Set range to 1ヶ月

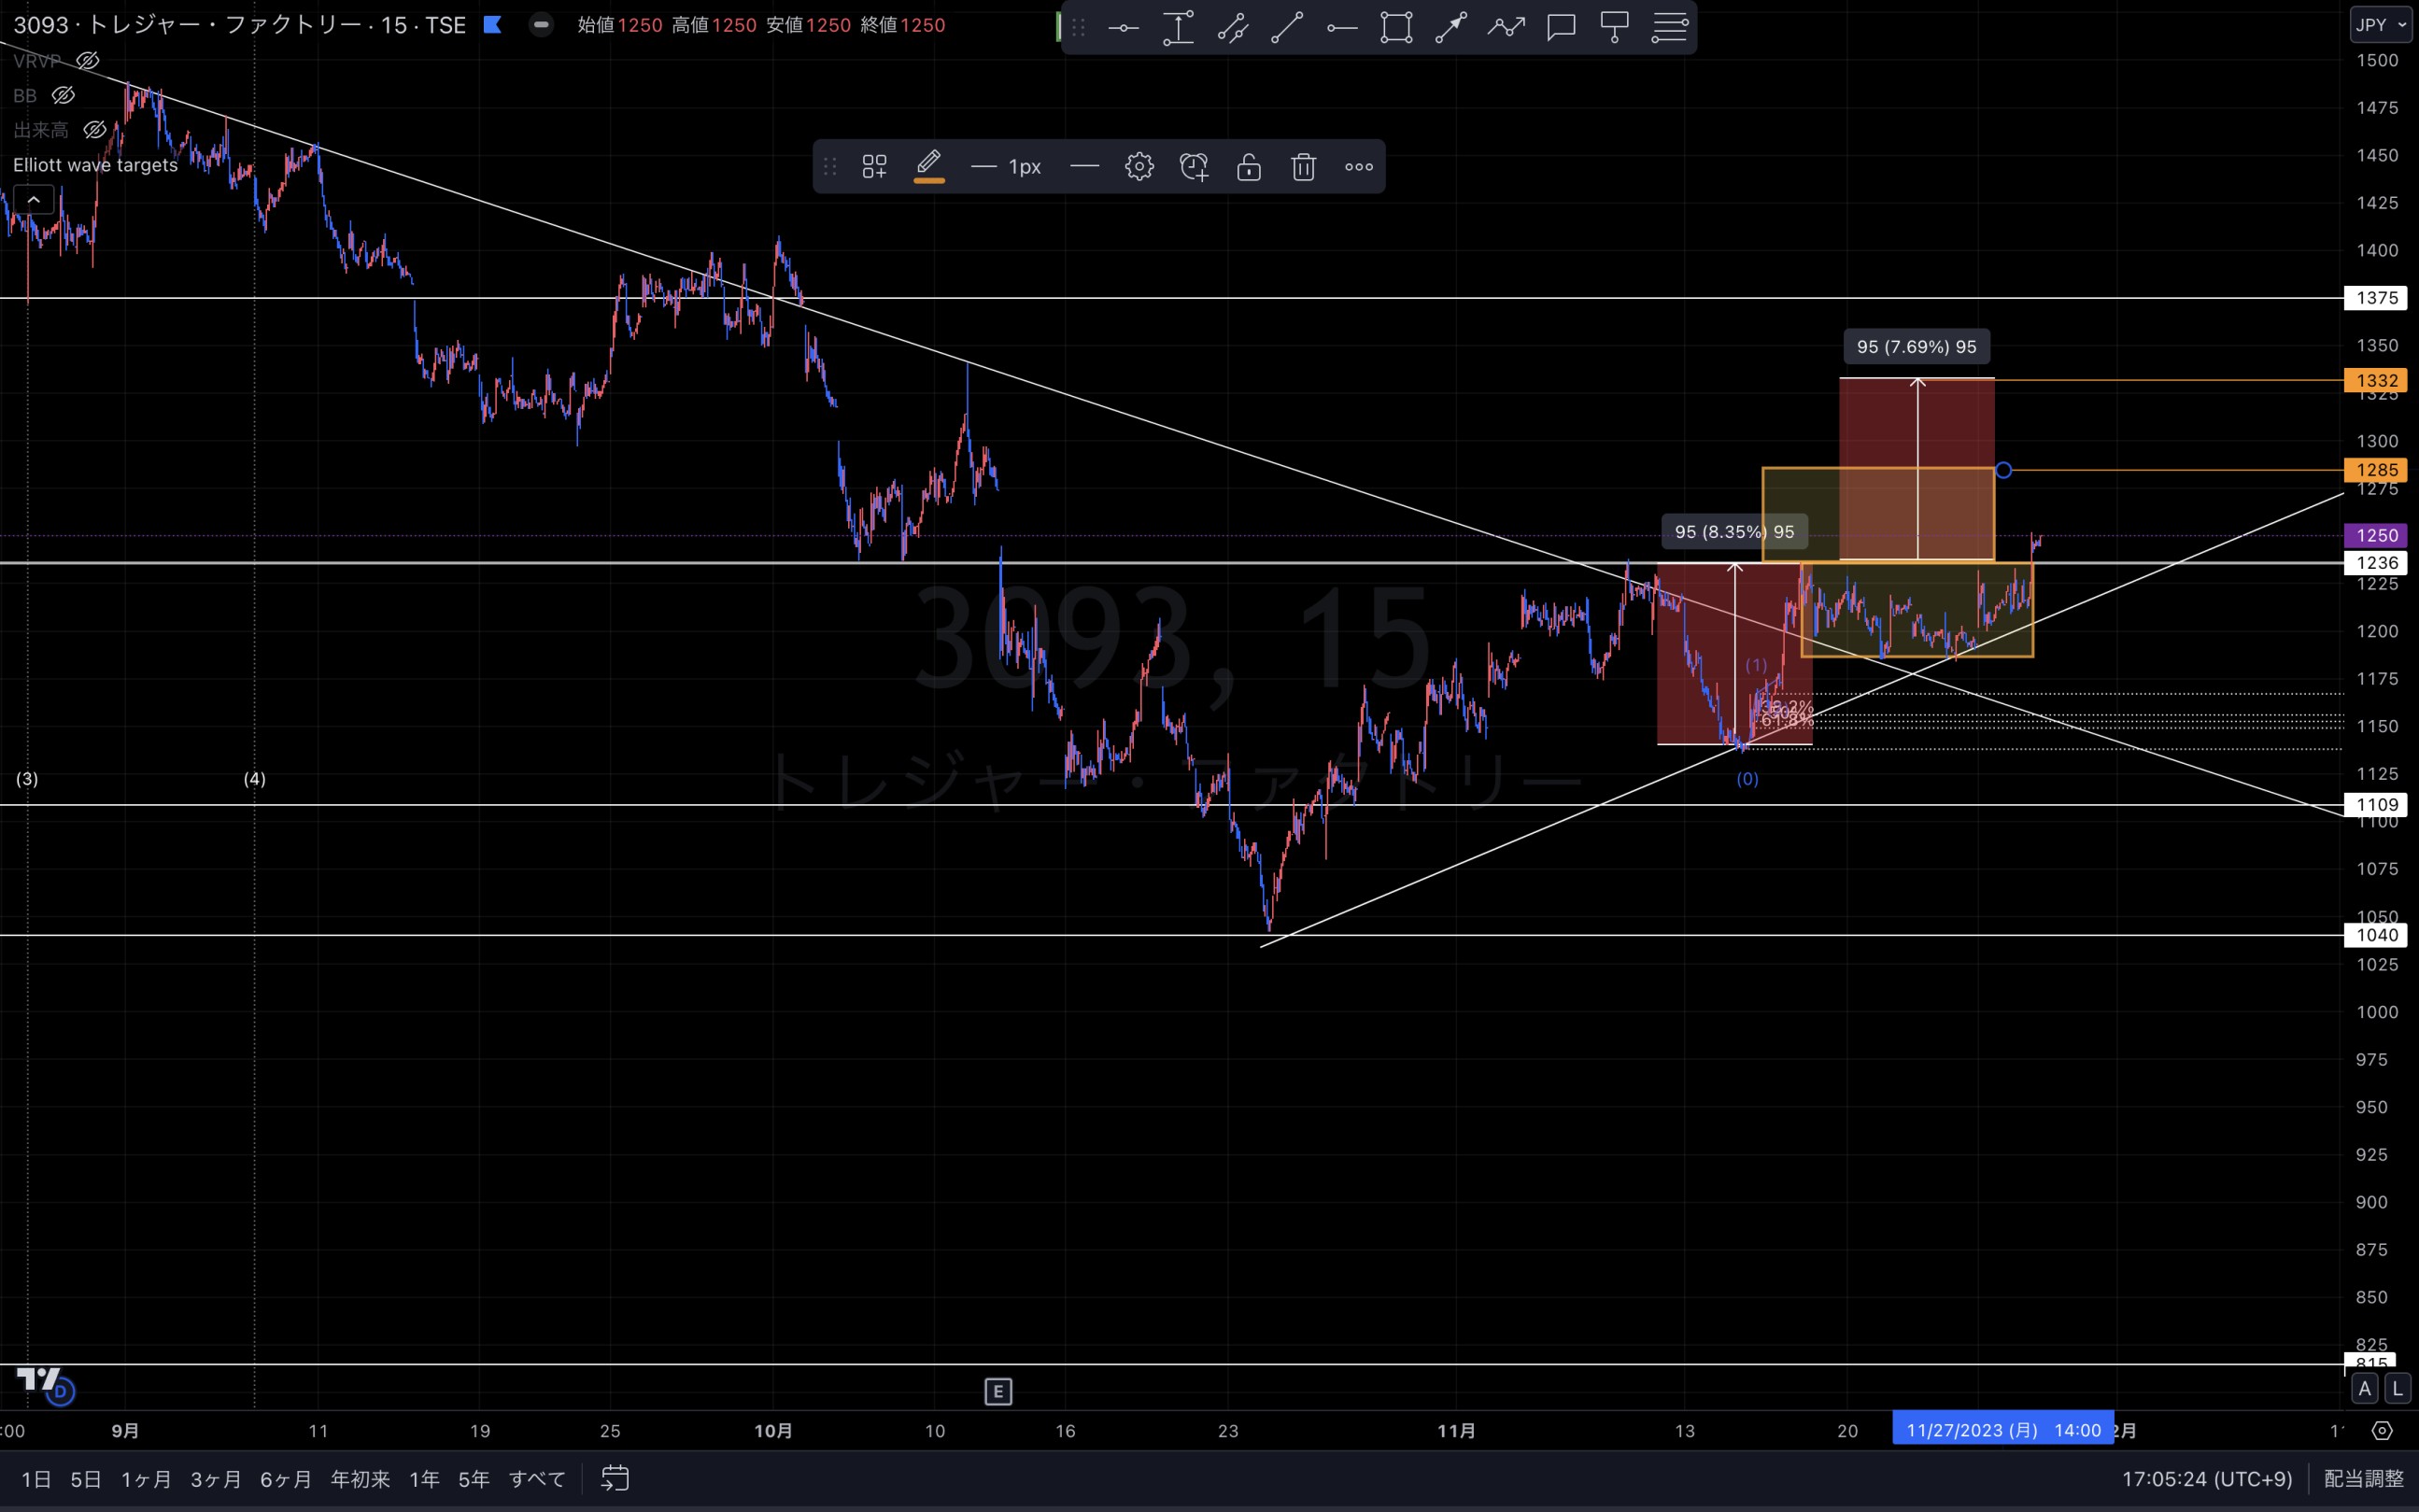coord(146,1479)
